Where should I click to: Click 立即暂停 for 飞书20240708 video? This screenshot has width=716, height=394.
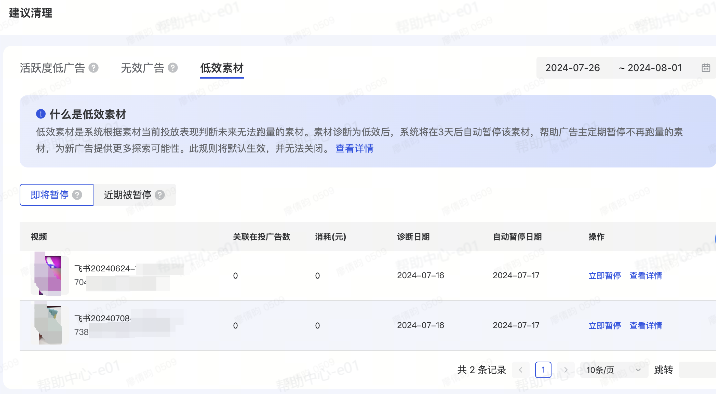605,326
